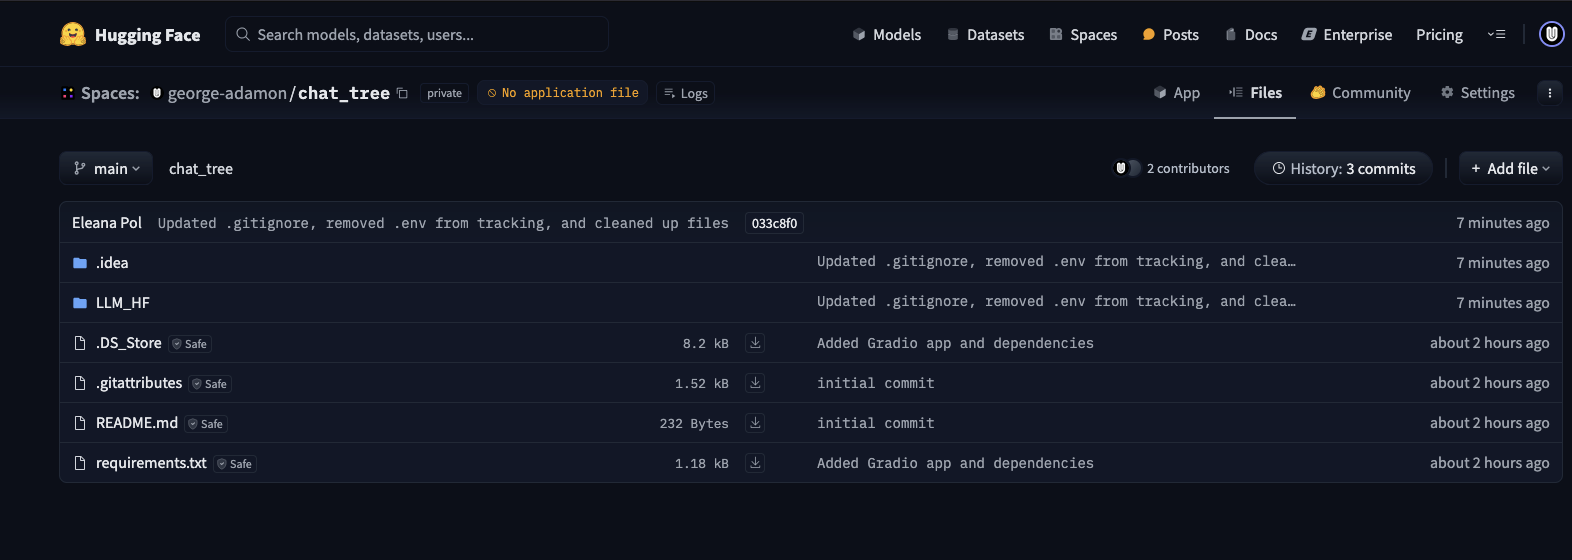The width and height of the screenshot is (1572, 560).
Task: Expand the navigation more-options menu
Action: [1496, 35]
